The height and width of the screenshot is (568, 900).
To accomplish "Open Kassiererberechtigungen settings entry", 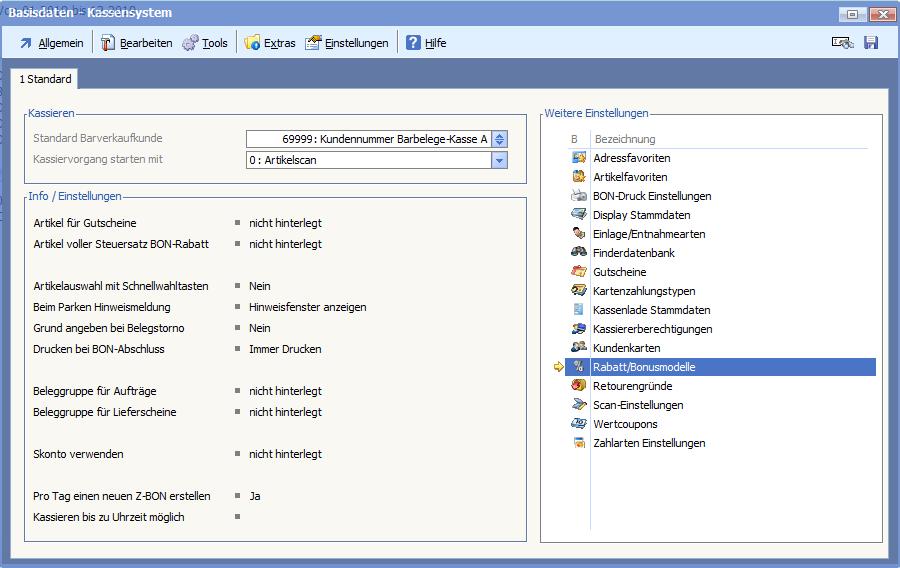I will click(x=652, y=329).
